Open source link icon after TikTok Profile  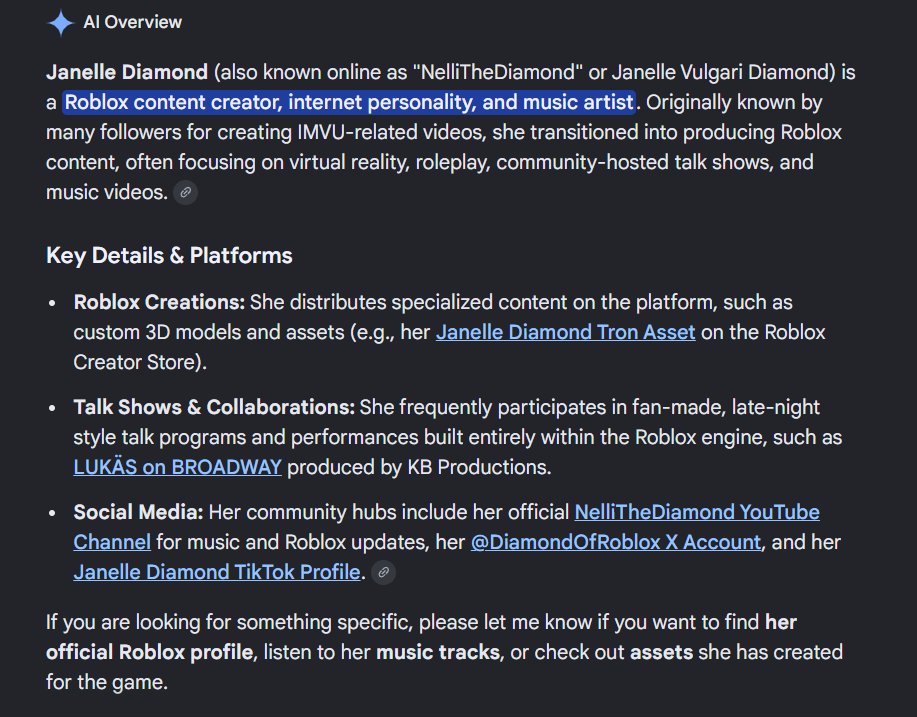[x=384, y=573]
